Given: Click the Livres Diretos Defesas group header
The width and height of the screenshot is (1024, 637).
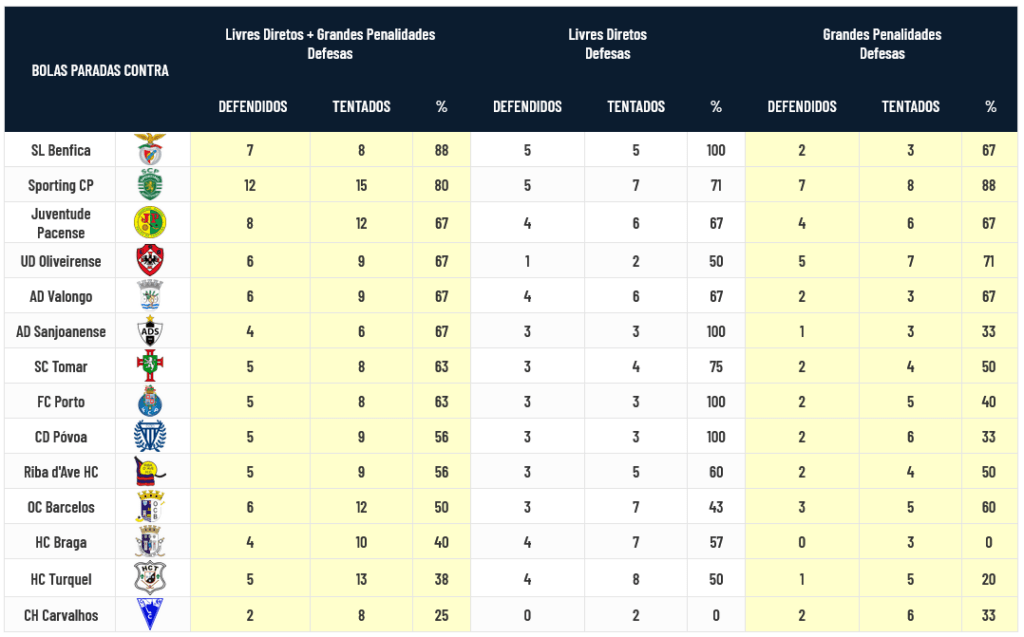Looking at the screenshot, I should click(x=607, y=44).
